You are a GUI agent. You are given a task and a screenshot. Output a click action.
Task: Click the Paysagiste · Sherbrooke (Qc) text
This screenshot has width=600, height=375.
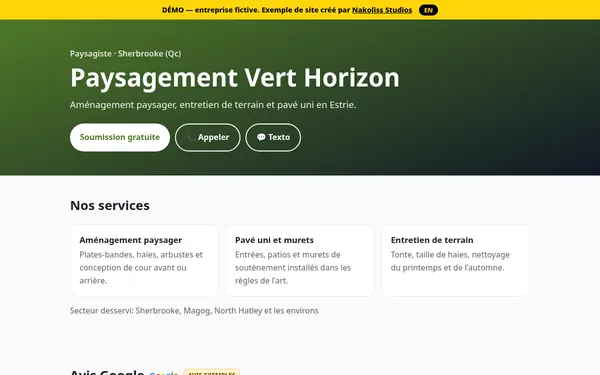click(126, 54)
